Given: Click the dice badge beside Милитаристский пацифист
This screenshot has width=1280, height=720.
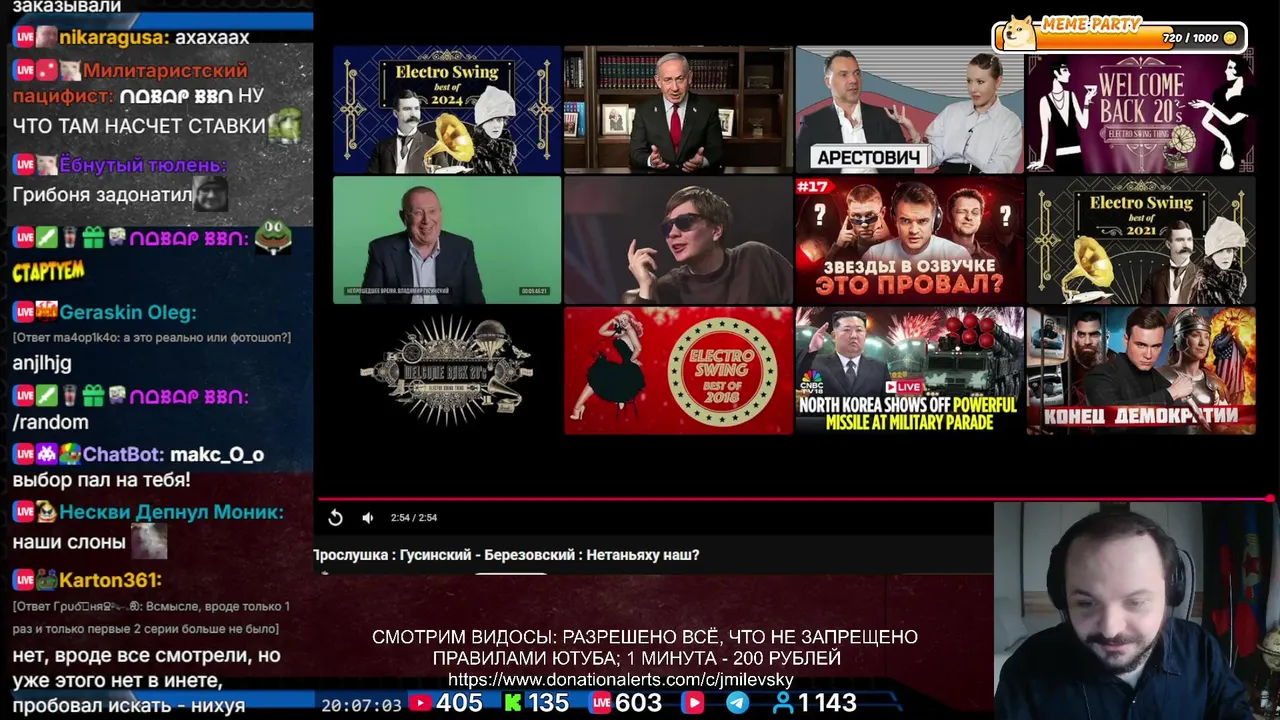Looking at the screenshot, I should (47, 71).
